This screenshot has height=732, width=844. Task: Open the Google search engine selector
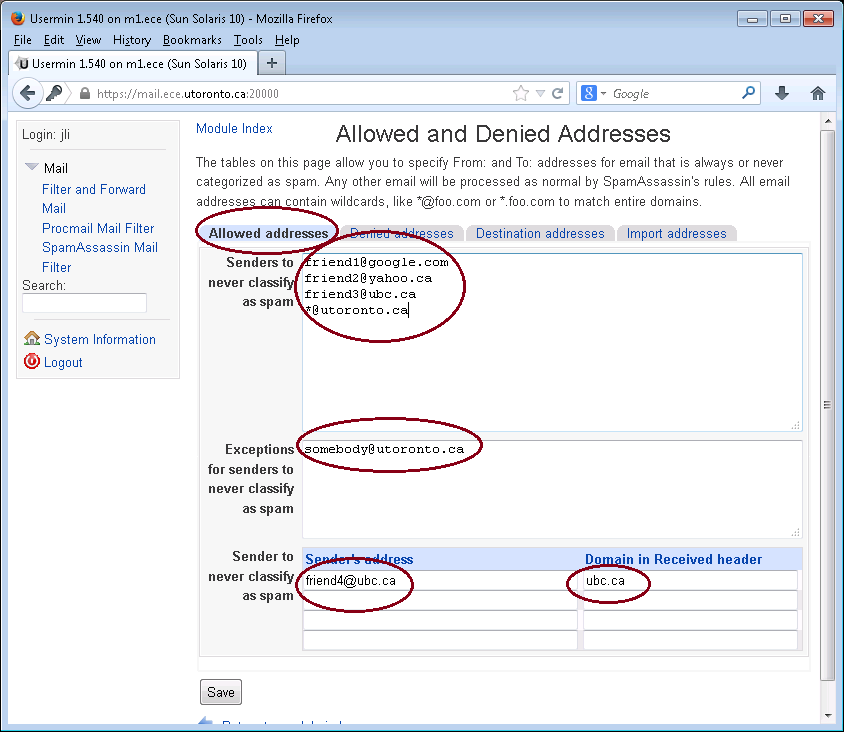coord(593,94)
